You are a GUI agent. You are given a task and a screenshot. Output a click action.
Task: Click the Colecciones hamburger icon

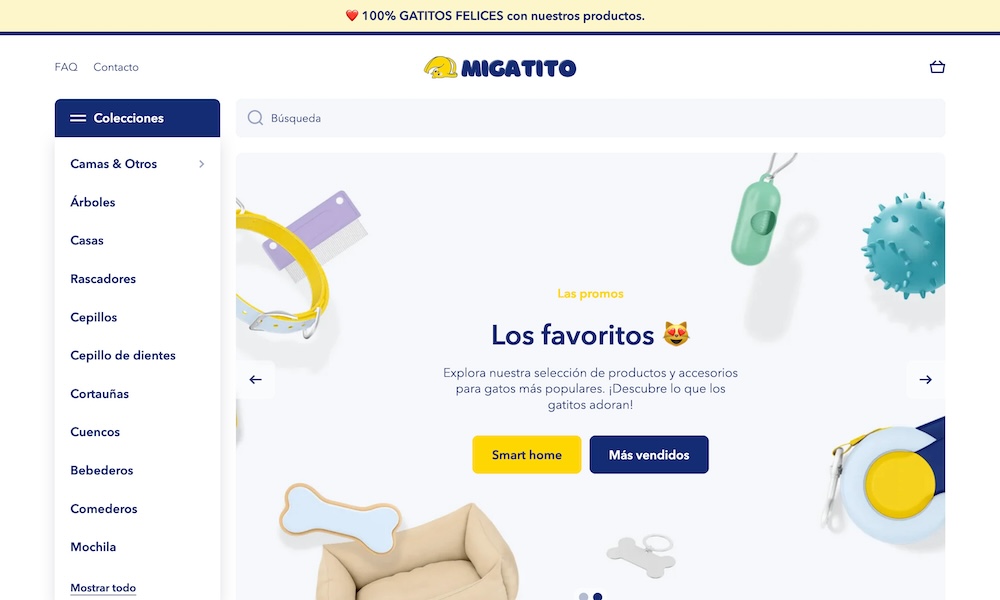click(78, 118)
